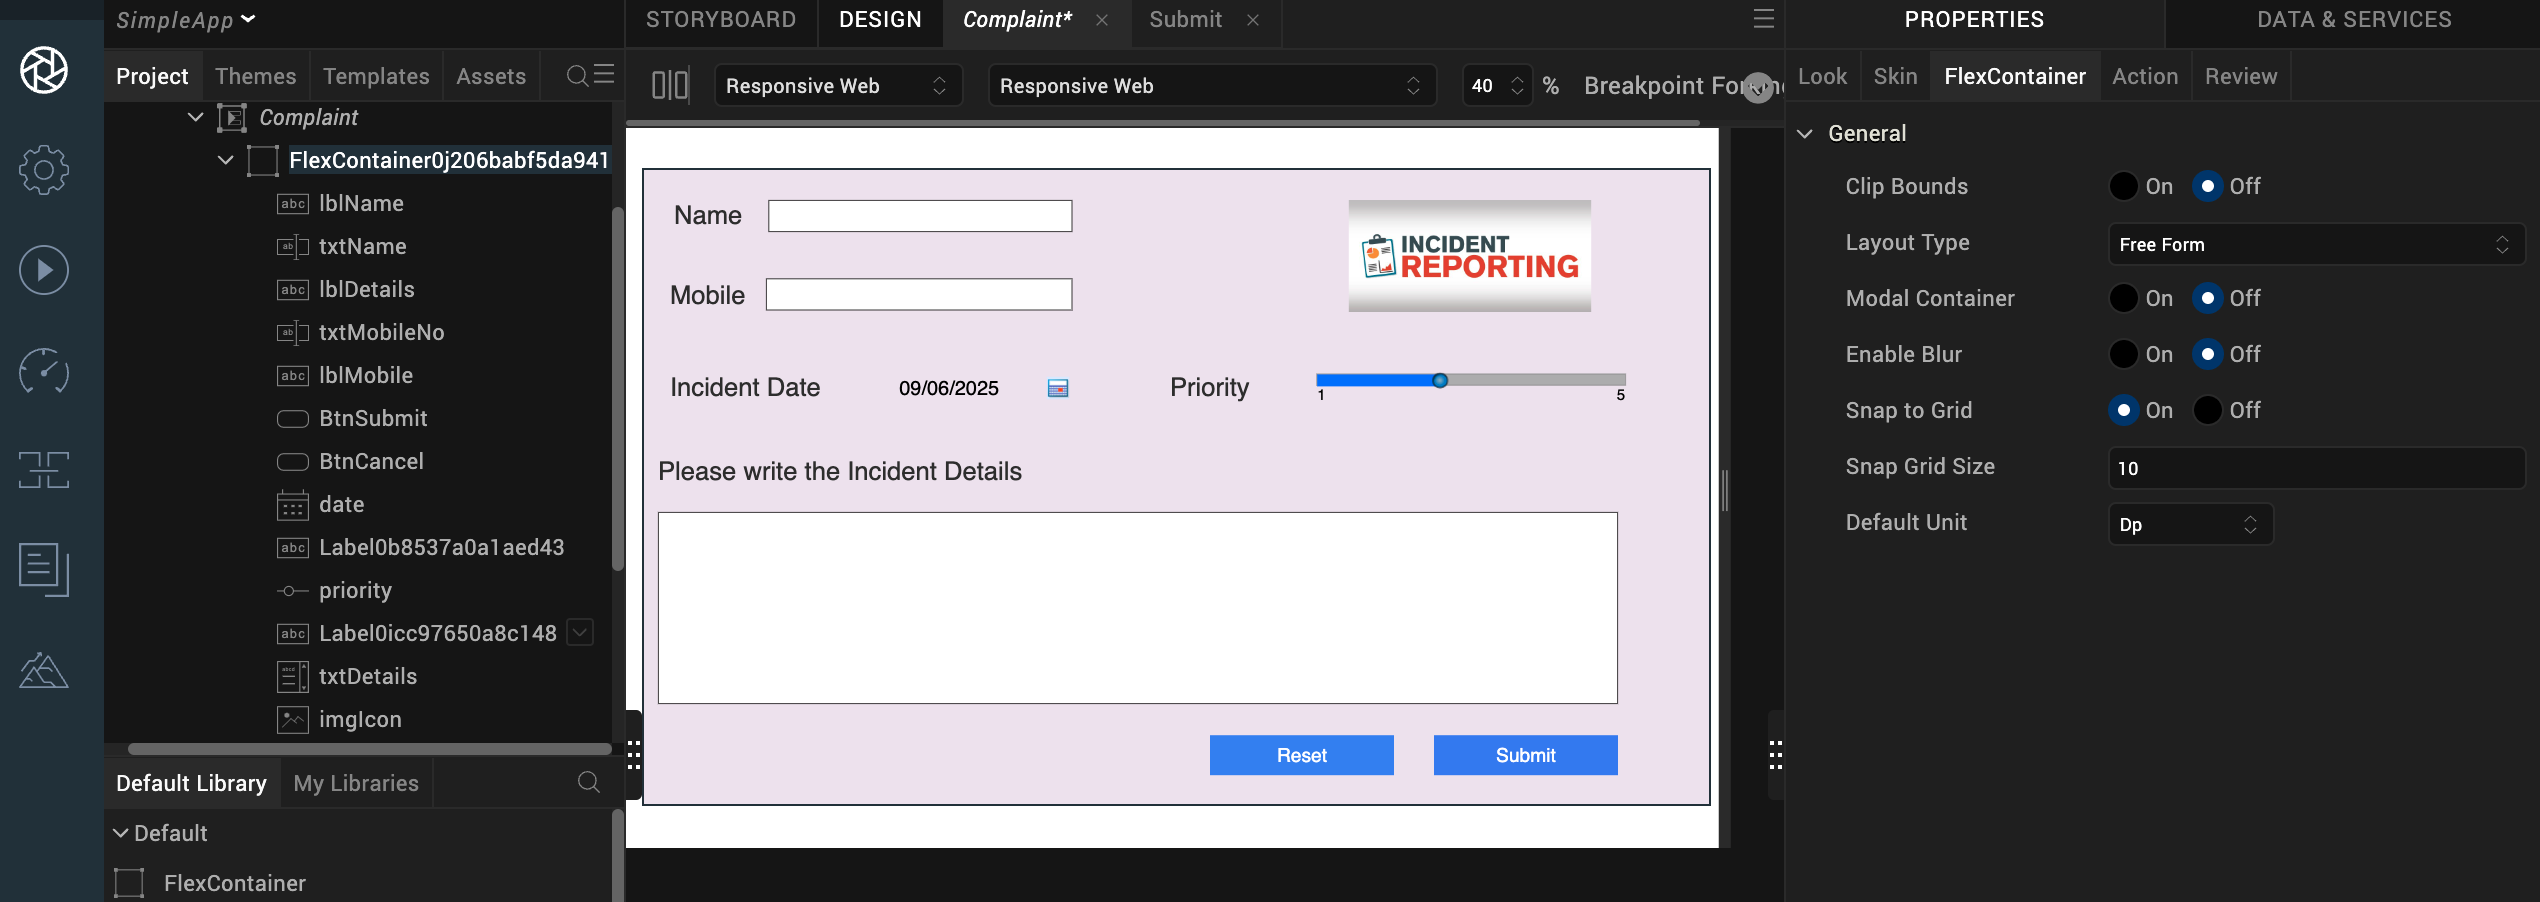Switch to the Skin properties tab
This screenshot has height=902, width=2540.
(1895, 77)
